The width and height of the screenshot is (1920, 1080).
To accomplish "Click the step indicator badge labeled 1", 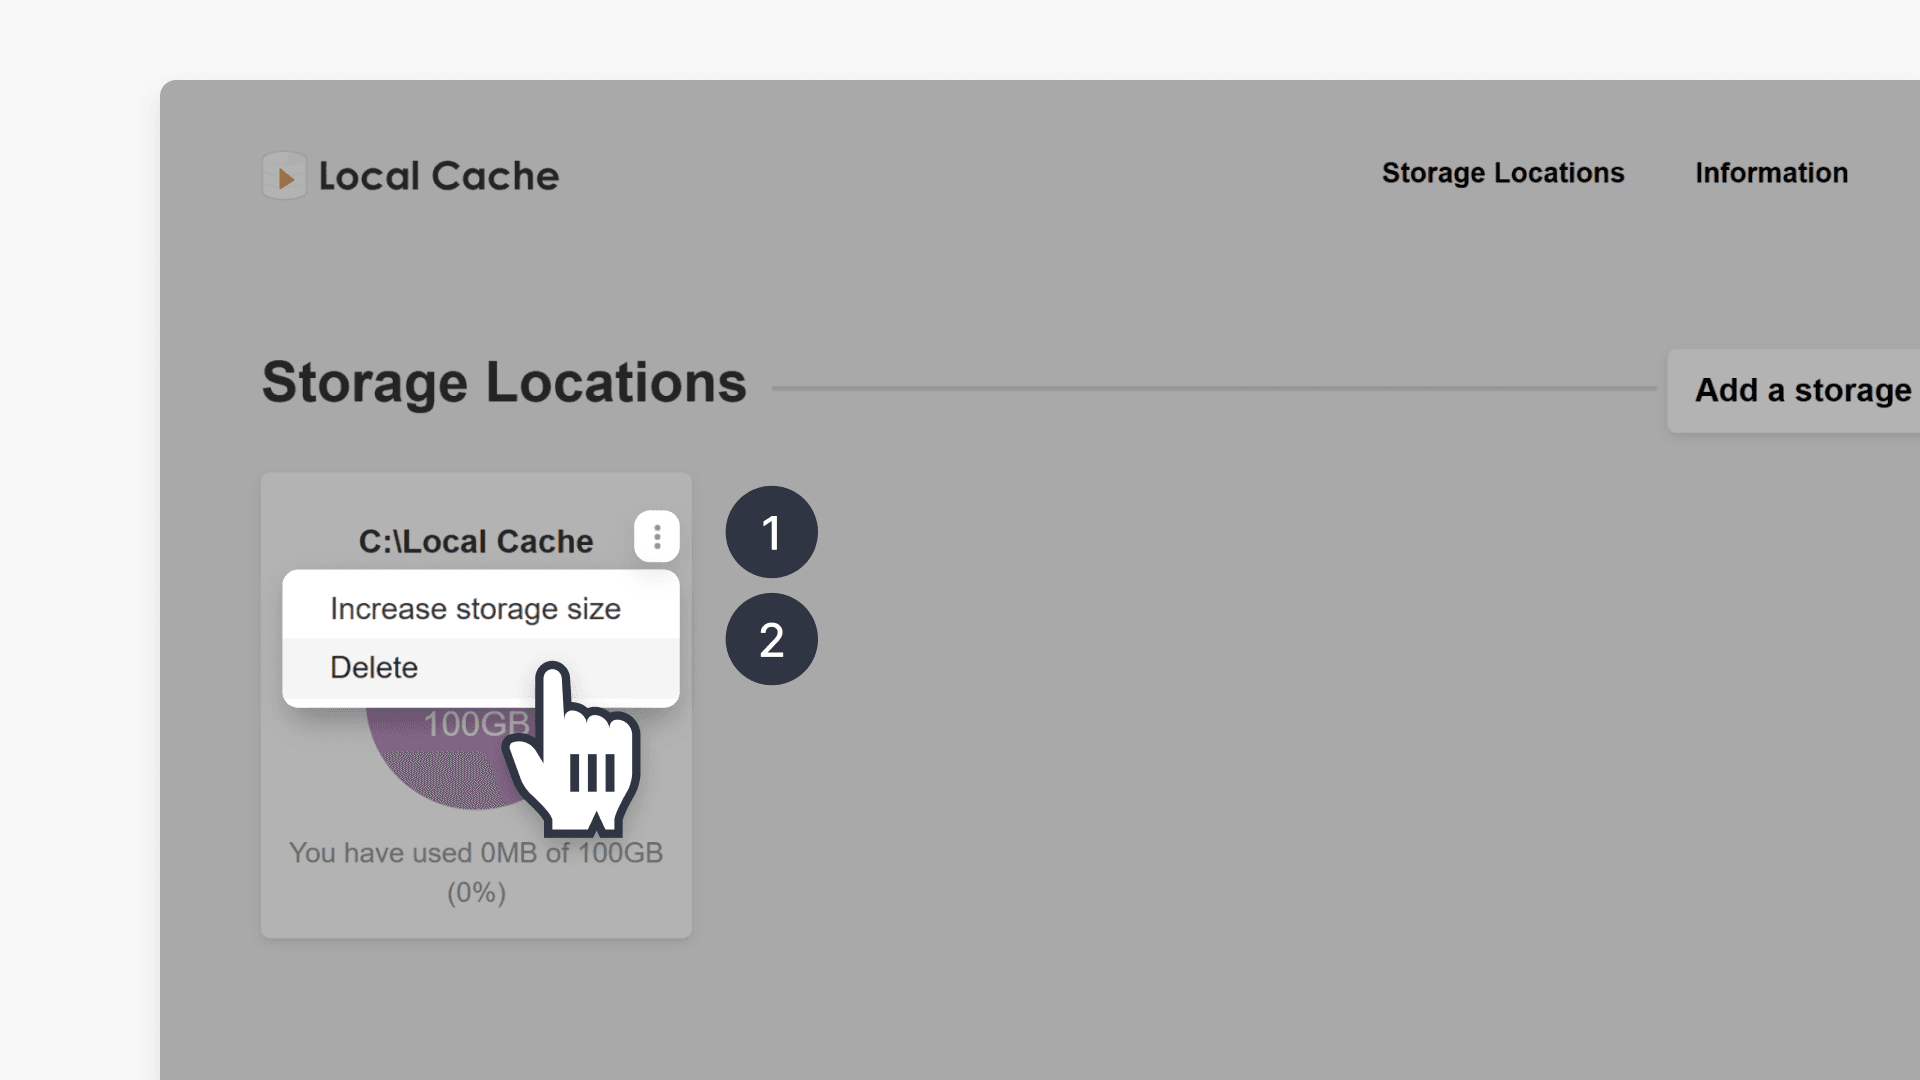I will click(771, 532).
